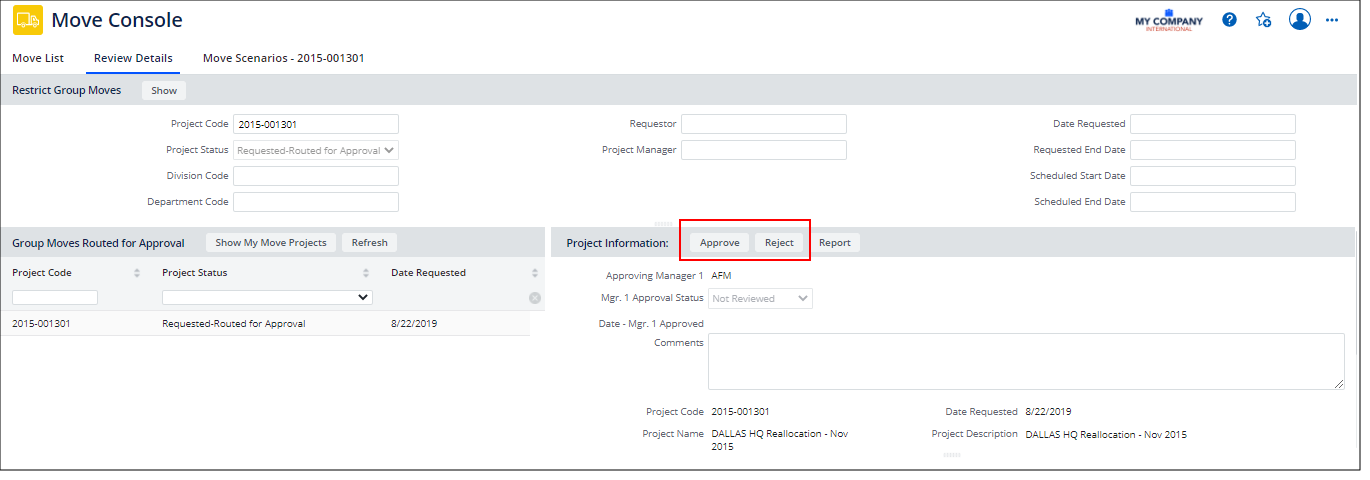Click the add to favorites star icon
The height and width of the screenshot is (480, 1370).
(x=1263, y=20)
